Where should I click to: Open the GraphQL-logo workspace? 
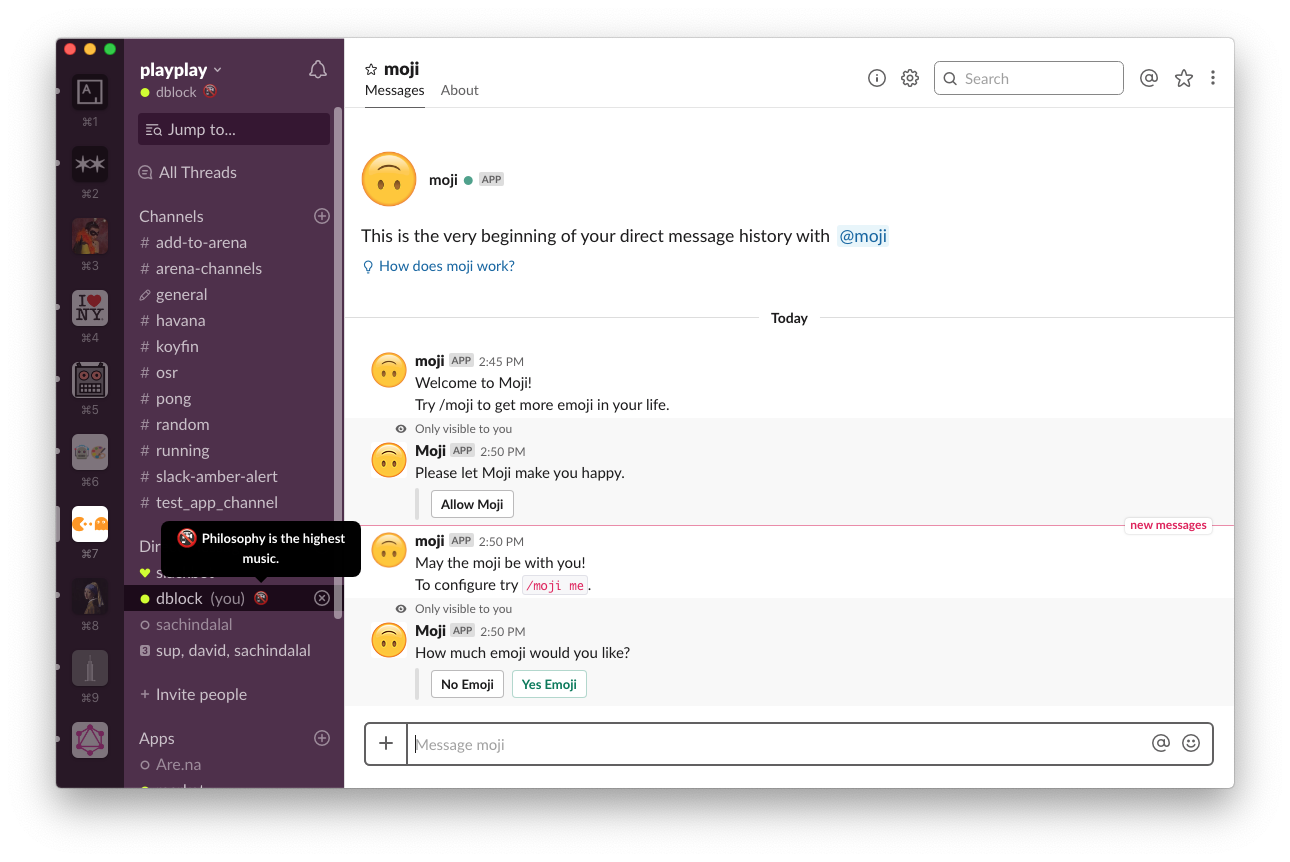click(90, 740)
